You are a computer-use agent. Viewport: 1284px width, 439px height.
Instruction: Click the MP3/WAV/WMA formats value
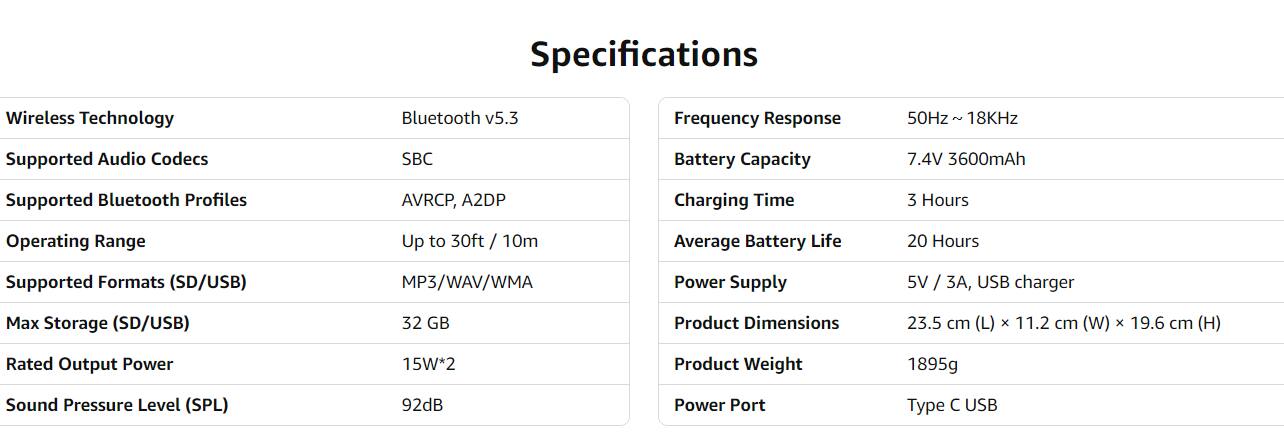click(467, 282)
